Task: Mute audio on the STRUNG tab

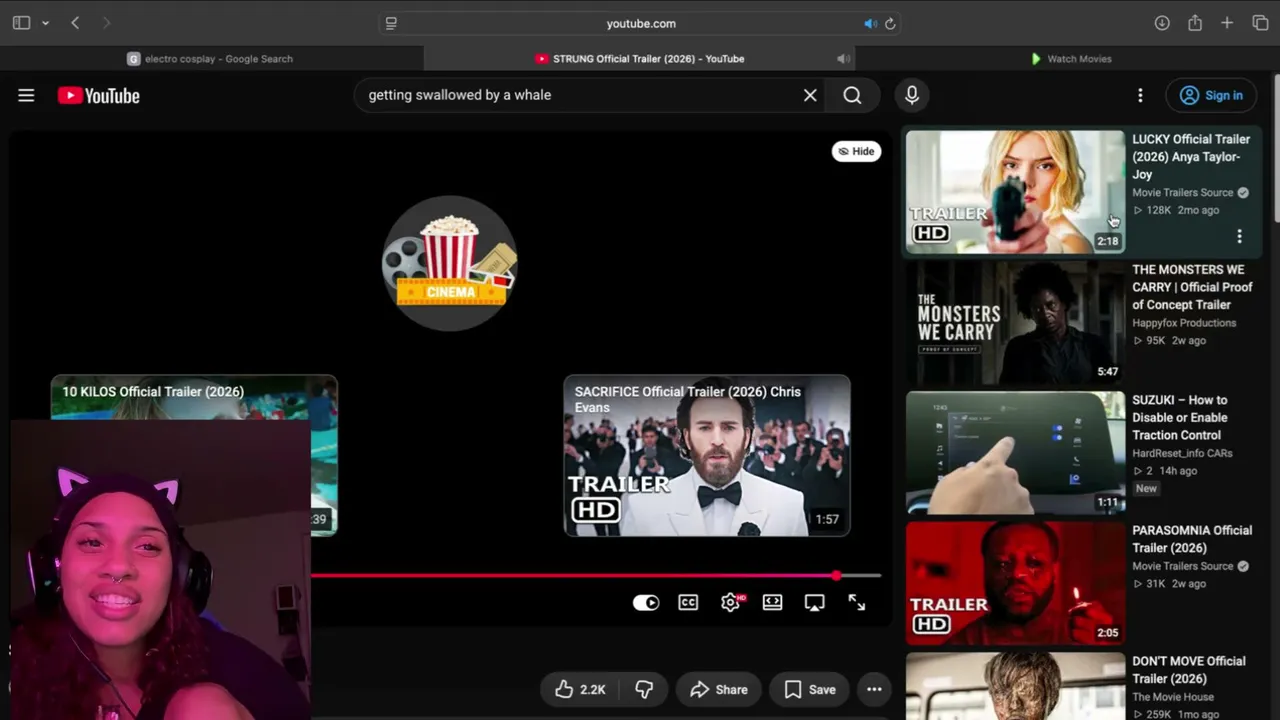Action: pyautogui.click(x=844, y=59)
